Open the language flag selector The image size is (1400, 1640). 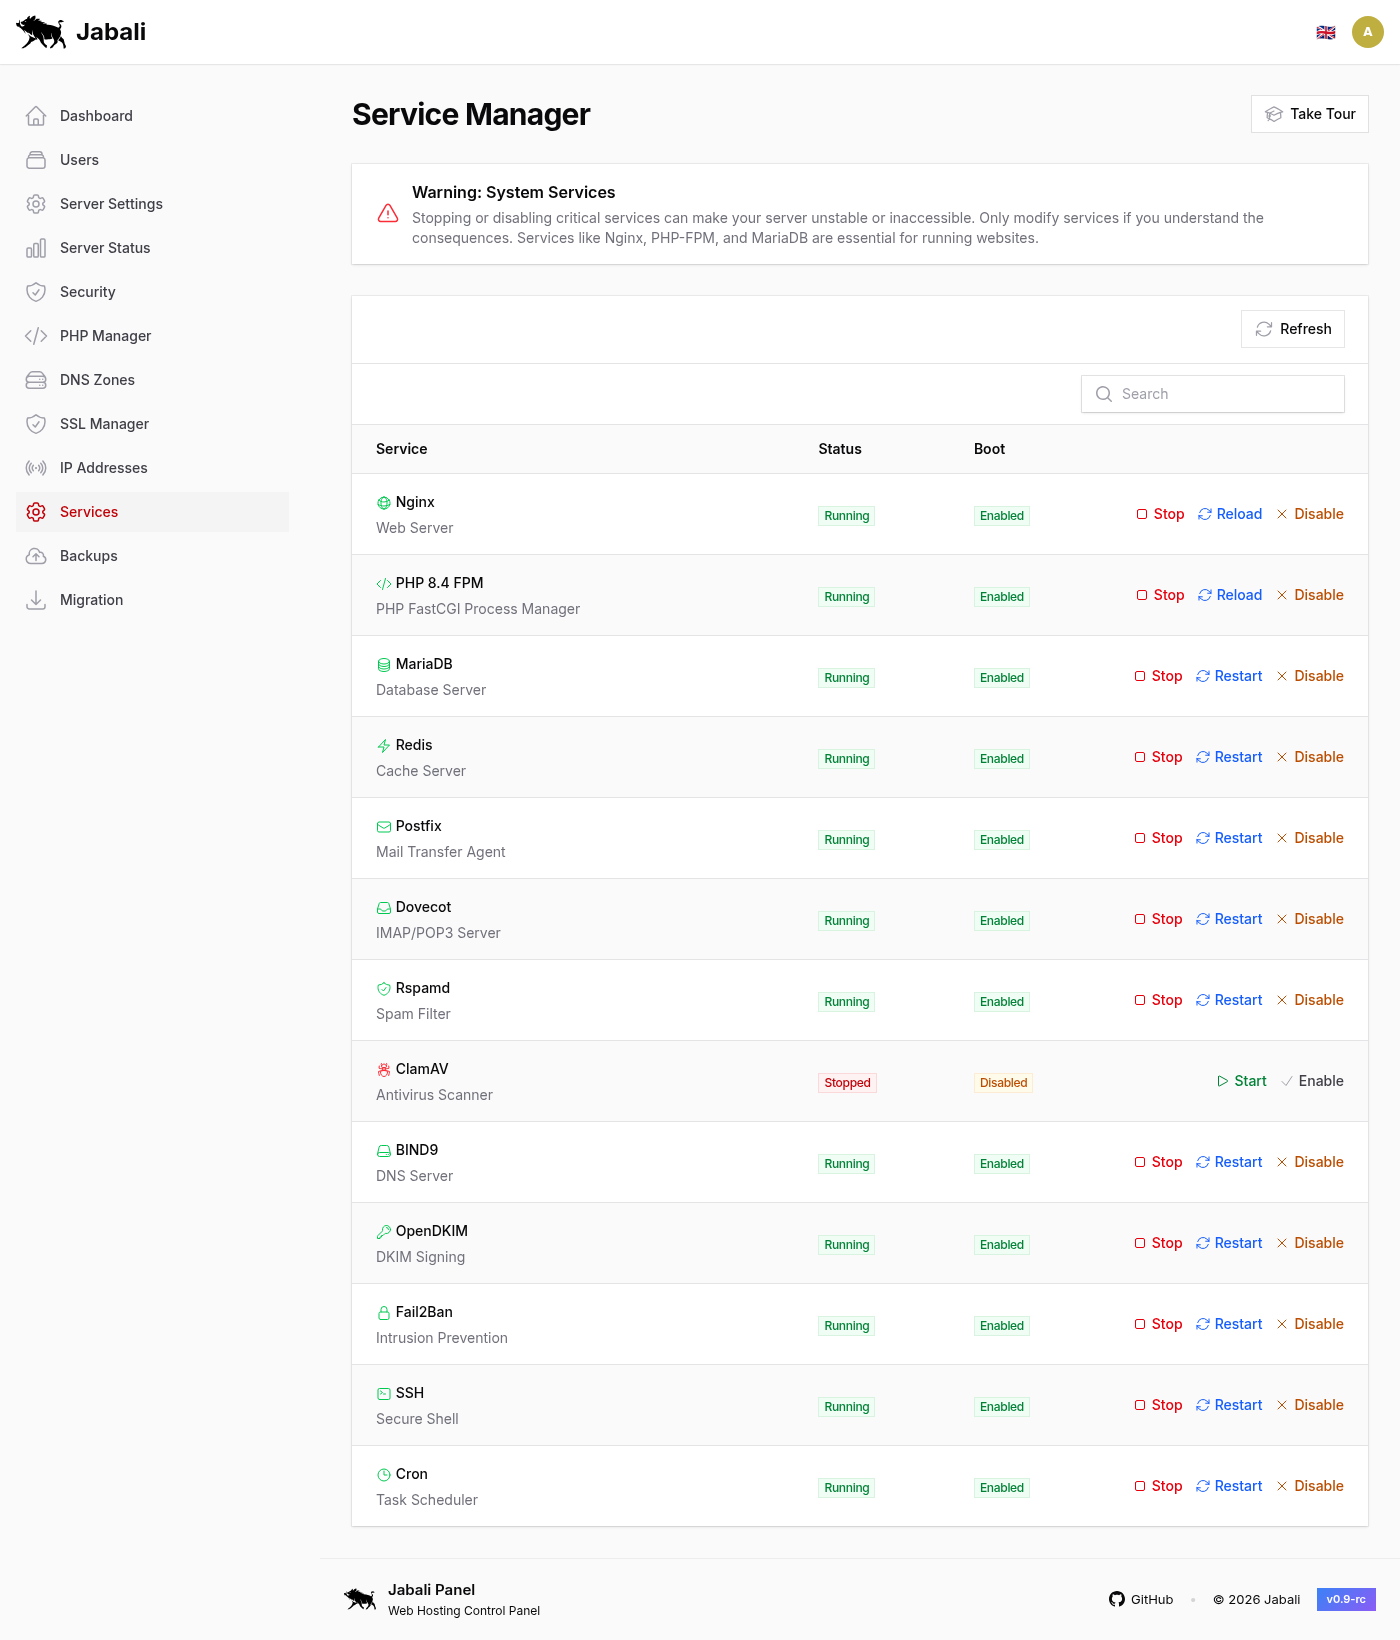(1326, 32)
